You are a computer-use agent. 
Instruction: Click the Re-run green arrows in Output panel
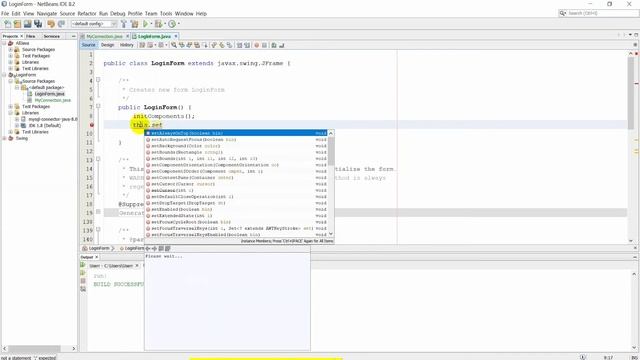83,265
